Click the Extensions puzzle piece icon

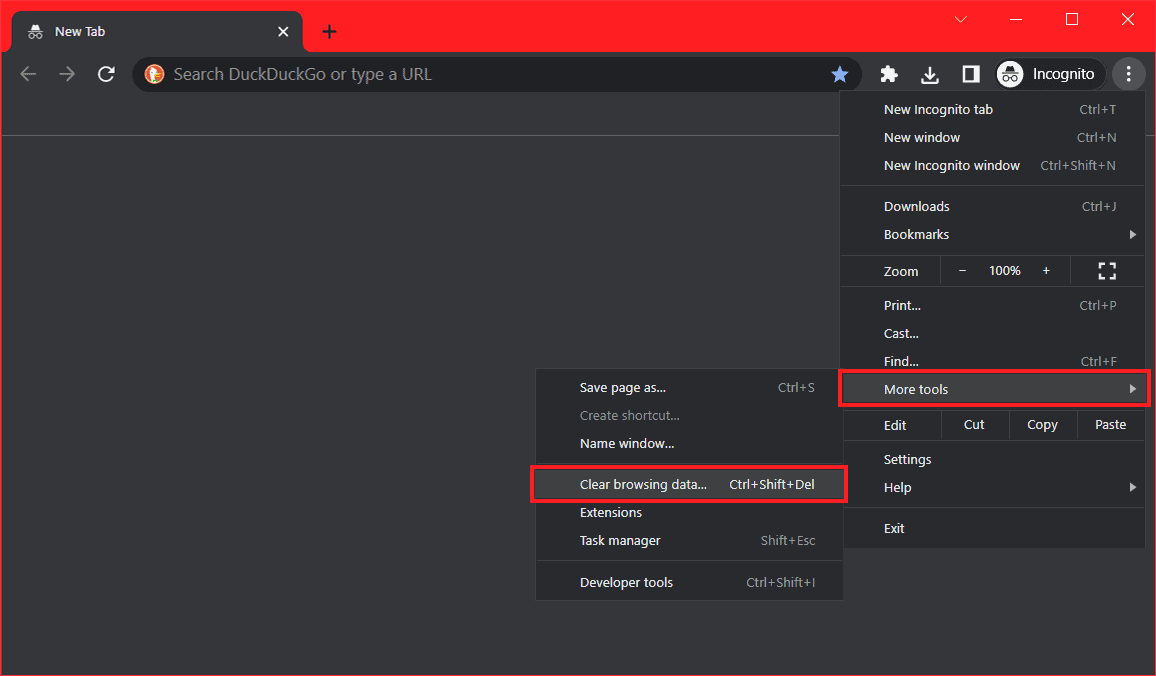click(888, 74)
